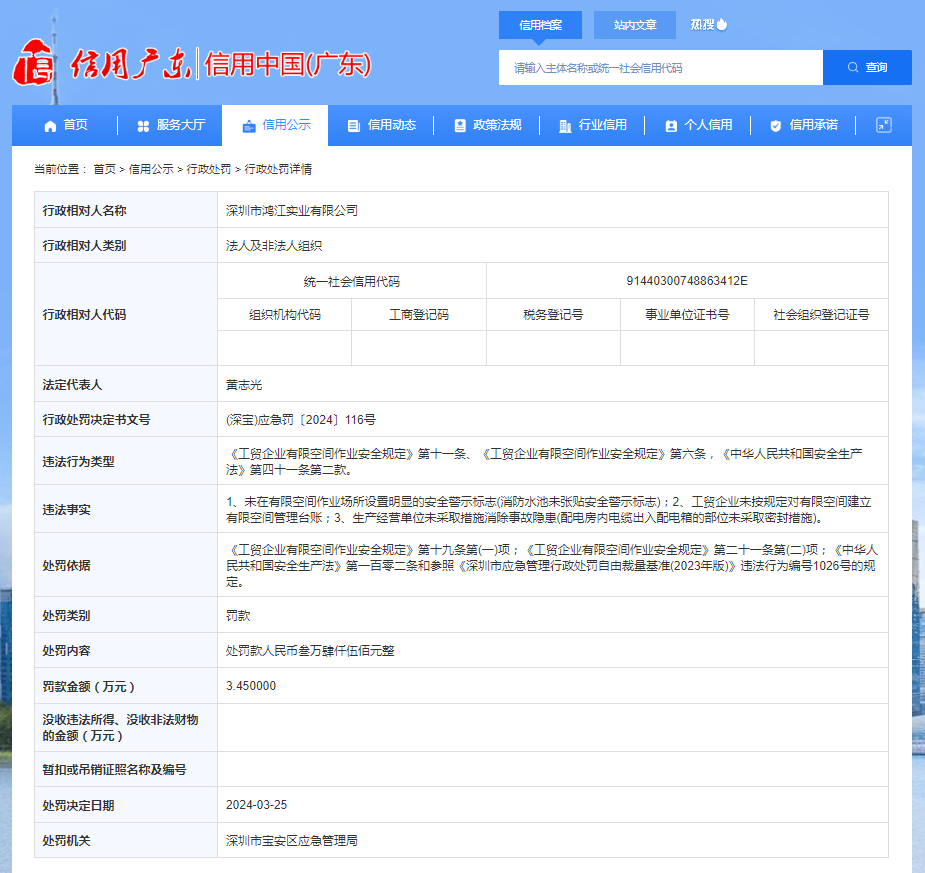Open the 行业信用 navigation menu item

[593, 125]
